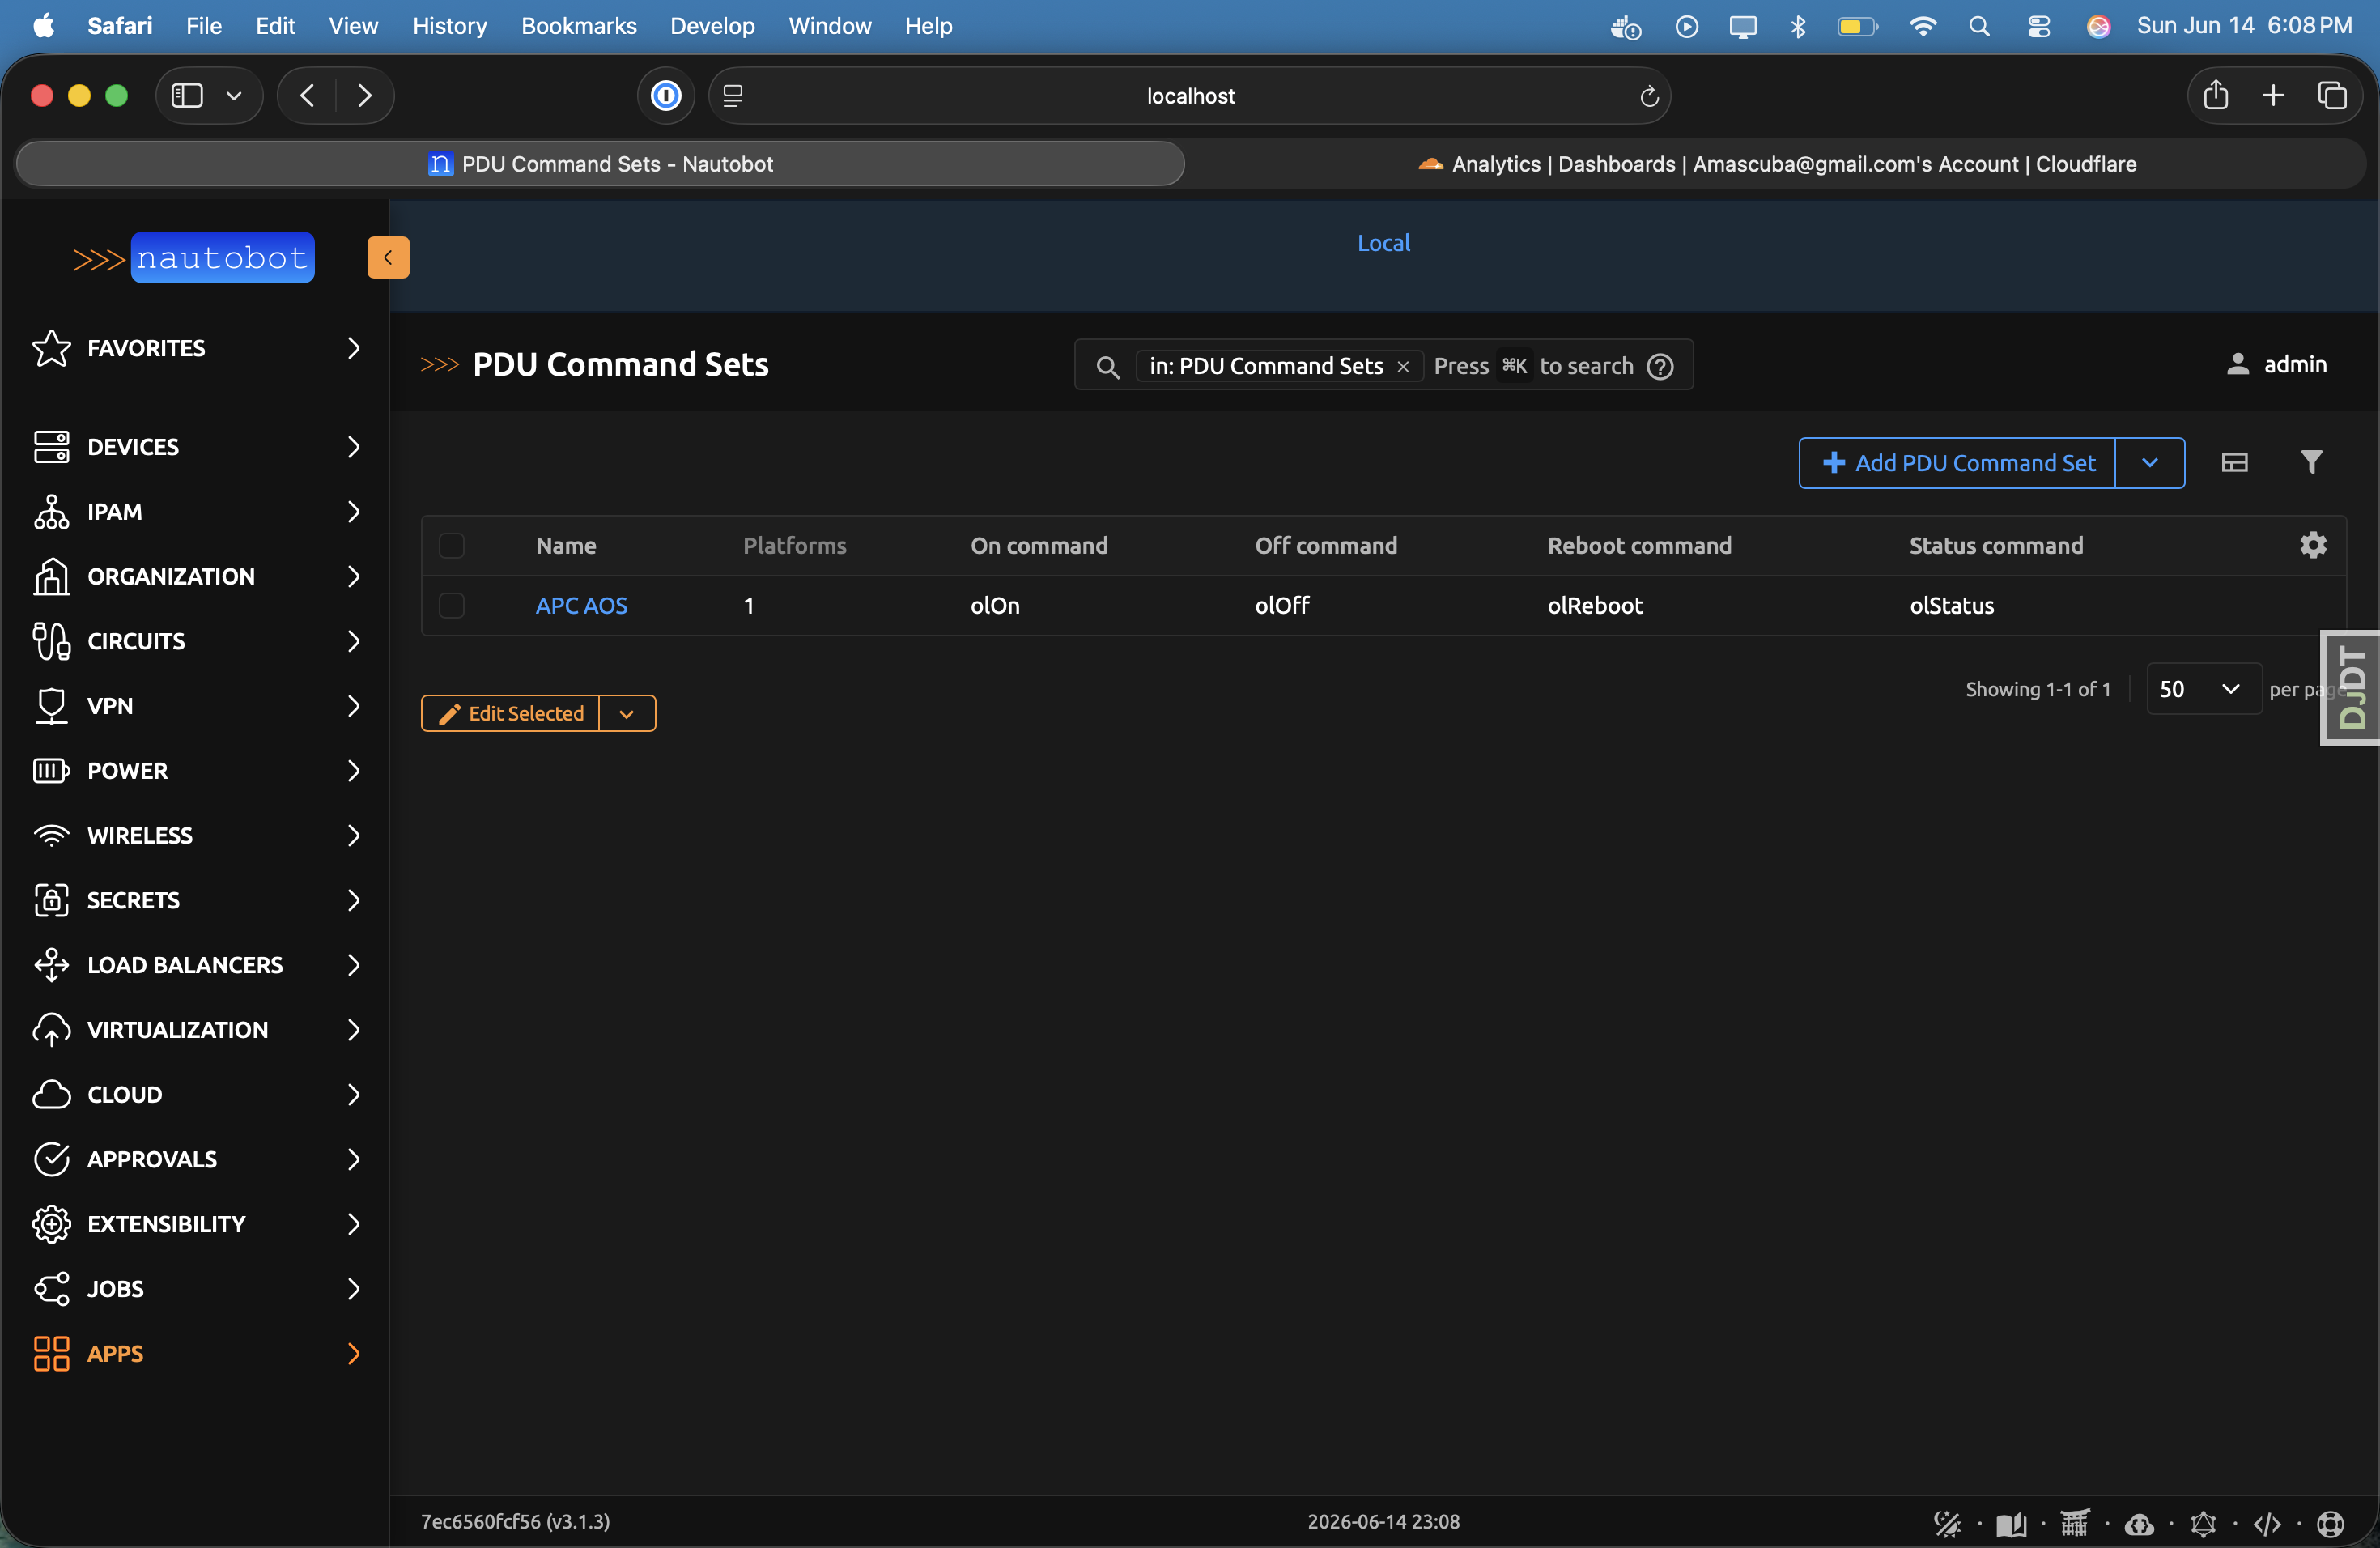
Task: Open the saved views table icon
Action: tap(2234, 462)
